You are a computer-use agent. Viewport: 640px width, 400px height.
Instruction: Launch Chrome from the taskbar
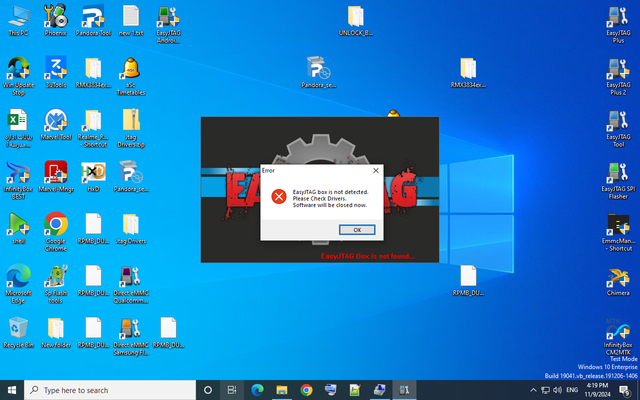pyautogui.click(x=306, y=390)
